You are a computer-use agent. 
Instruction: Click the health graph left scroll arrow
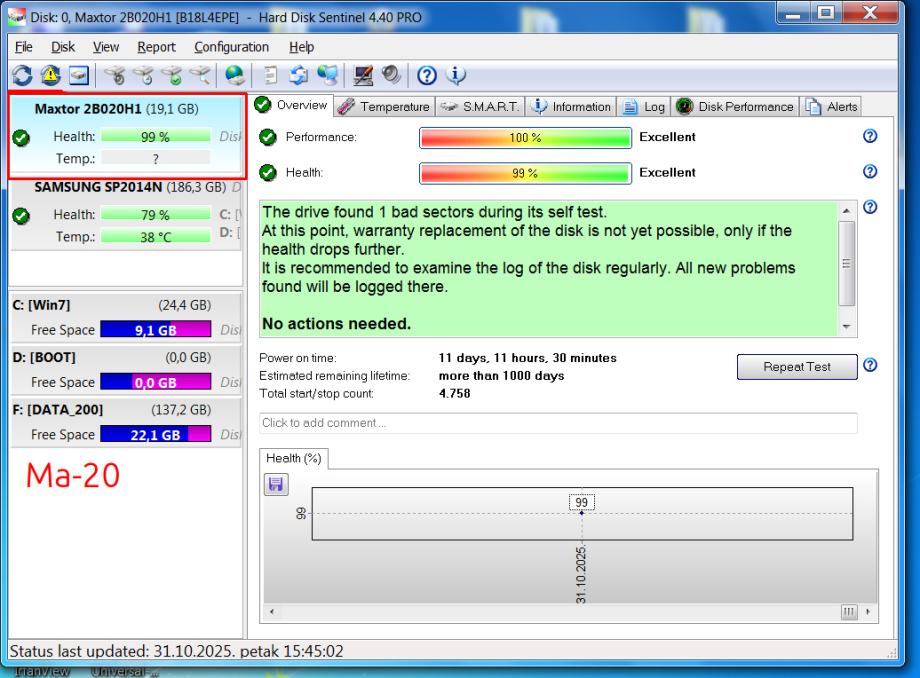tap(272, 612)
